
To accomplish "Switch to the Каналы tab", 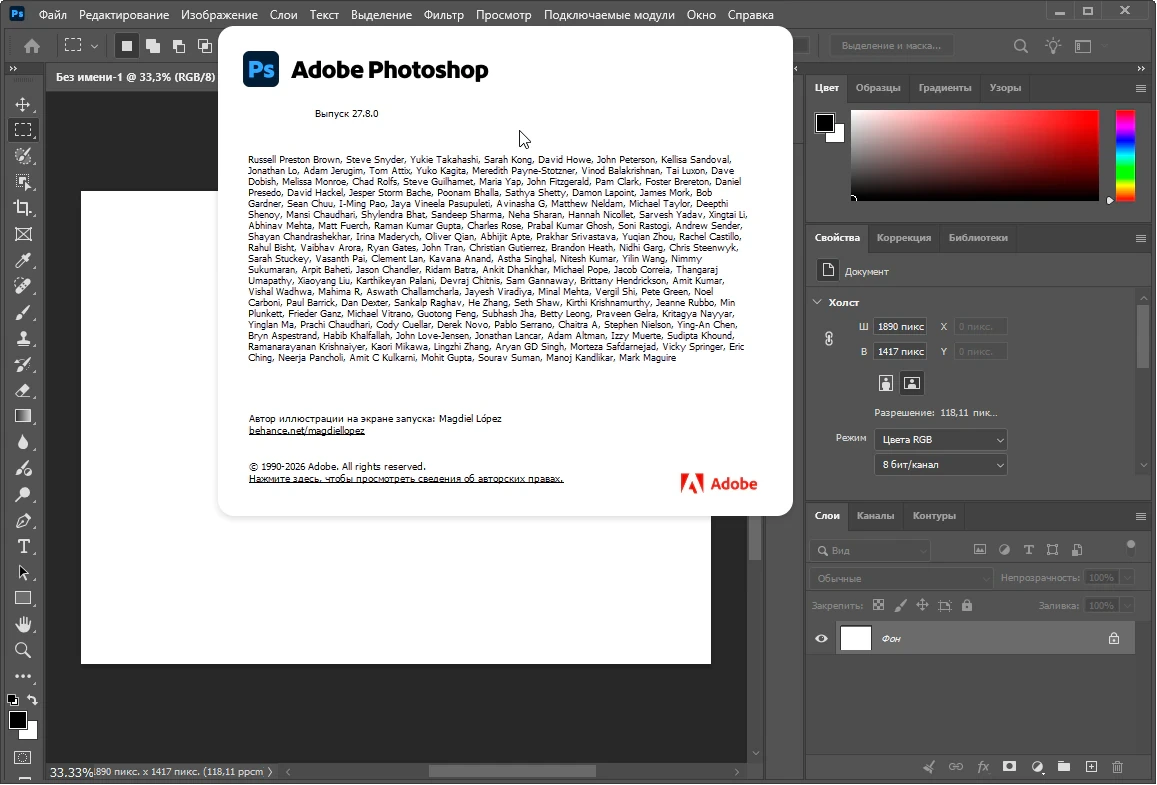I will pyautogui.click(x=875, y=516).
